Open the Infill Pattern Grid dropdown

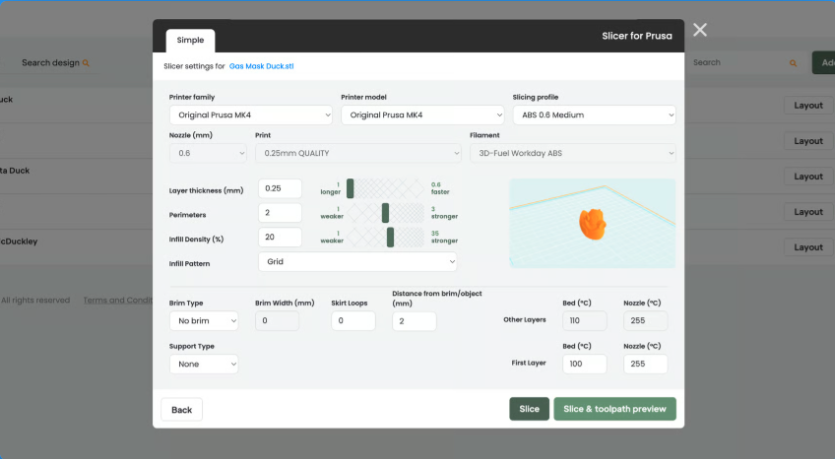pyautogui.click(x=357, y=261)
